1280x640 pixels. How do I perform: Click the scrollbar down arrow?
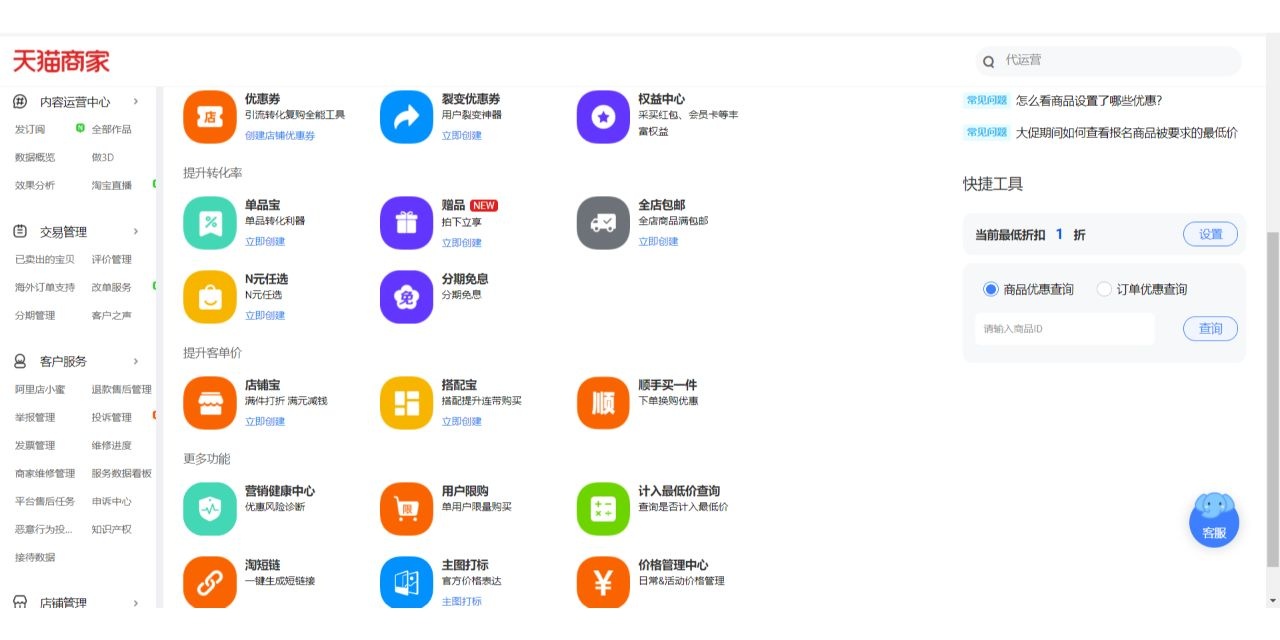1272,601
